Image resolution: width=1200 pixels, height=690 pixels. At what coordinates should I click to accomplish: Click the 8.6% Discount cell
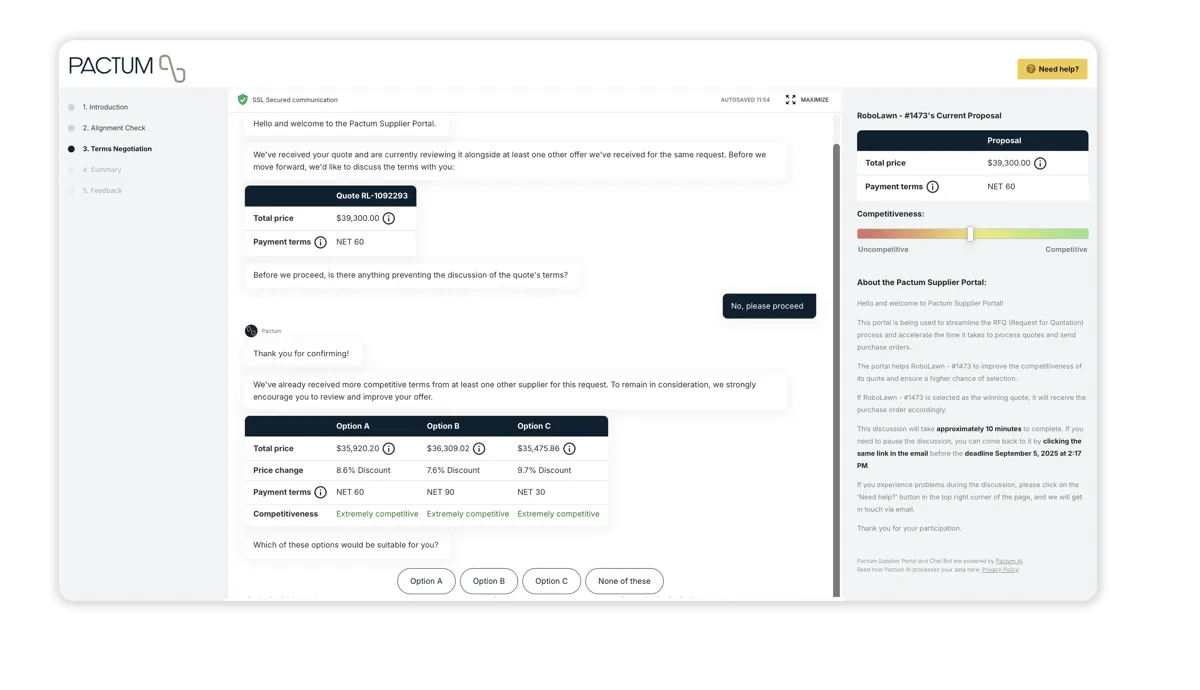click(x=363, y=470)
